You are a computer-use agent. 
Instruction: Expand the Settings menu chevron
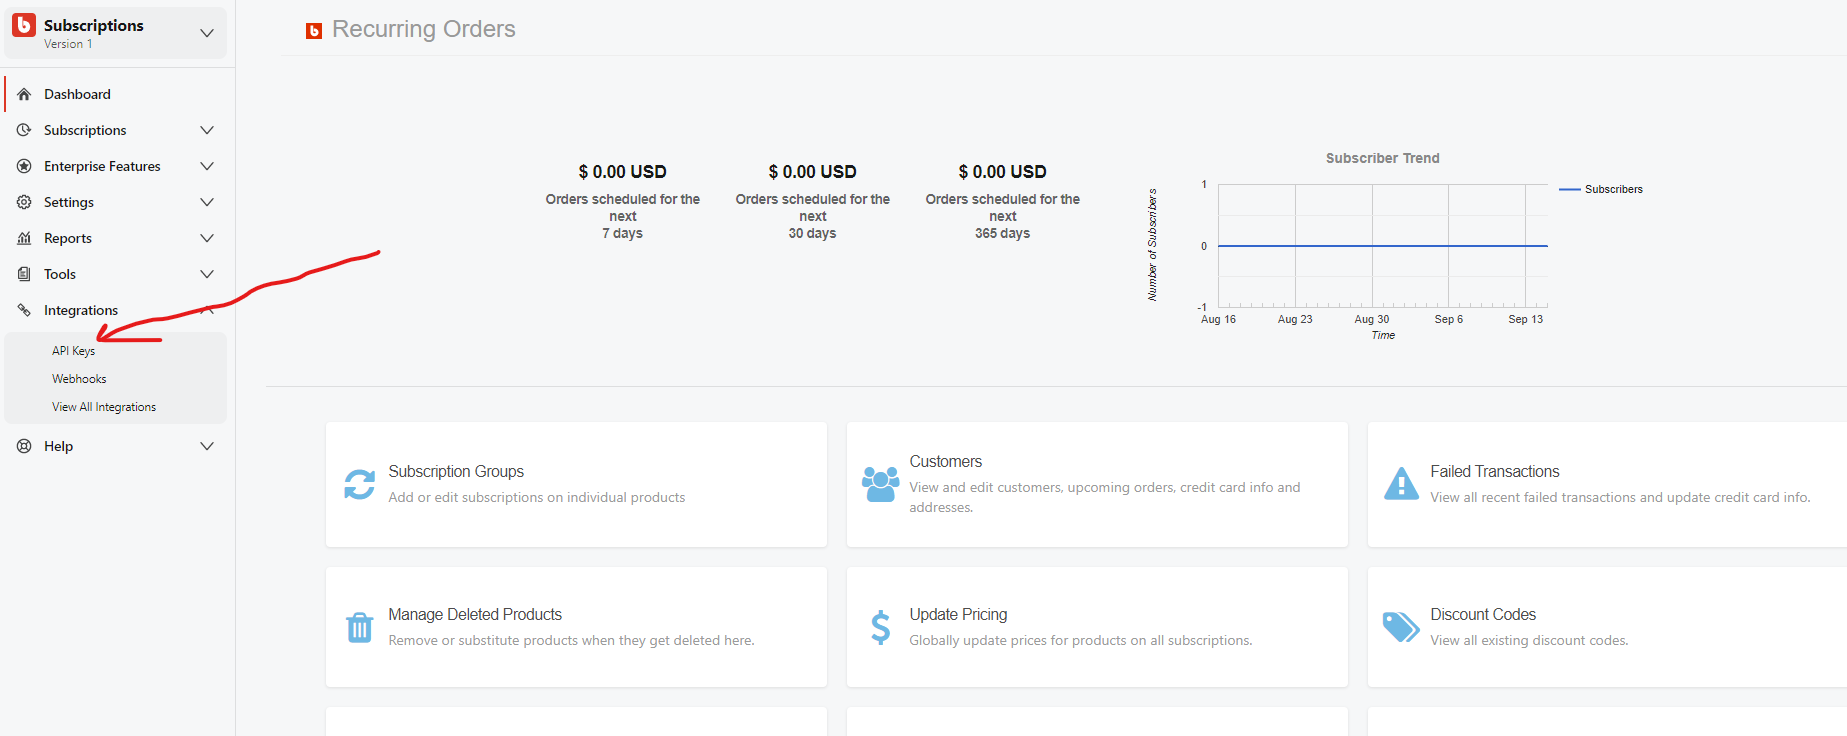tap(207, 202)
